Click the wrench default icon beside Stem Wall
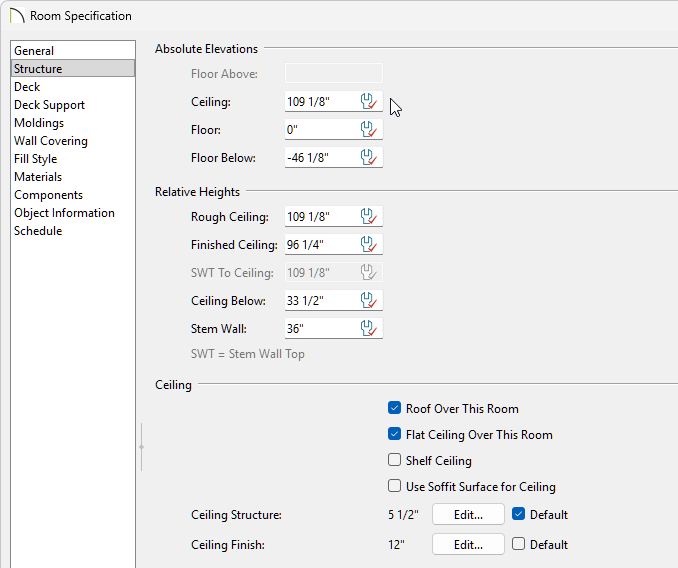Screen dimensions: 678x568 369,329
